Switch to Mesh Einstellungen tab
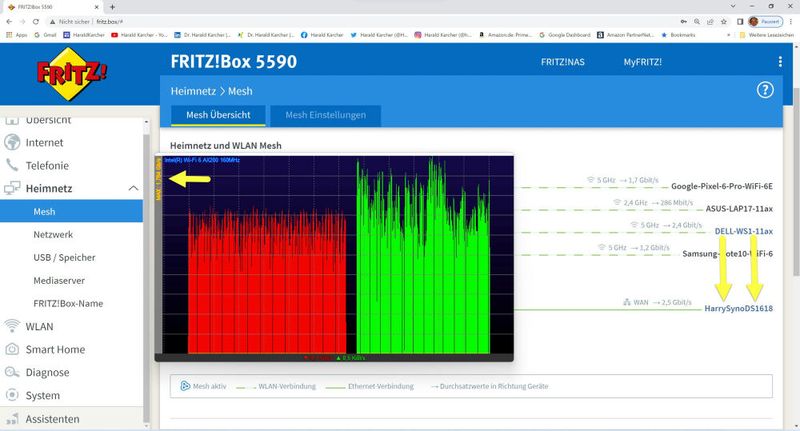This screenshot has width=800, height=431. tap(326, 115)
